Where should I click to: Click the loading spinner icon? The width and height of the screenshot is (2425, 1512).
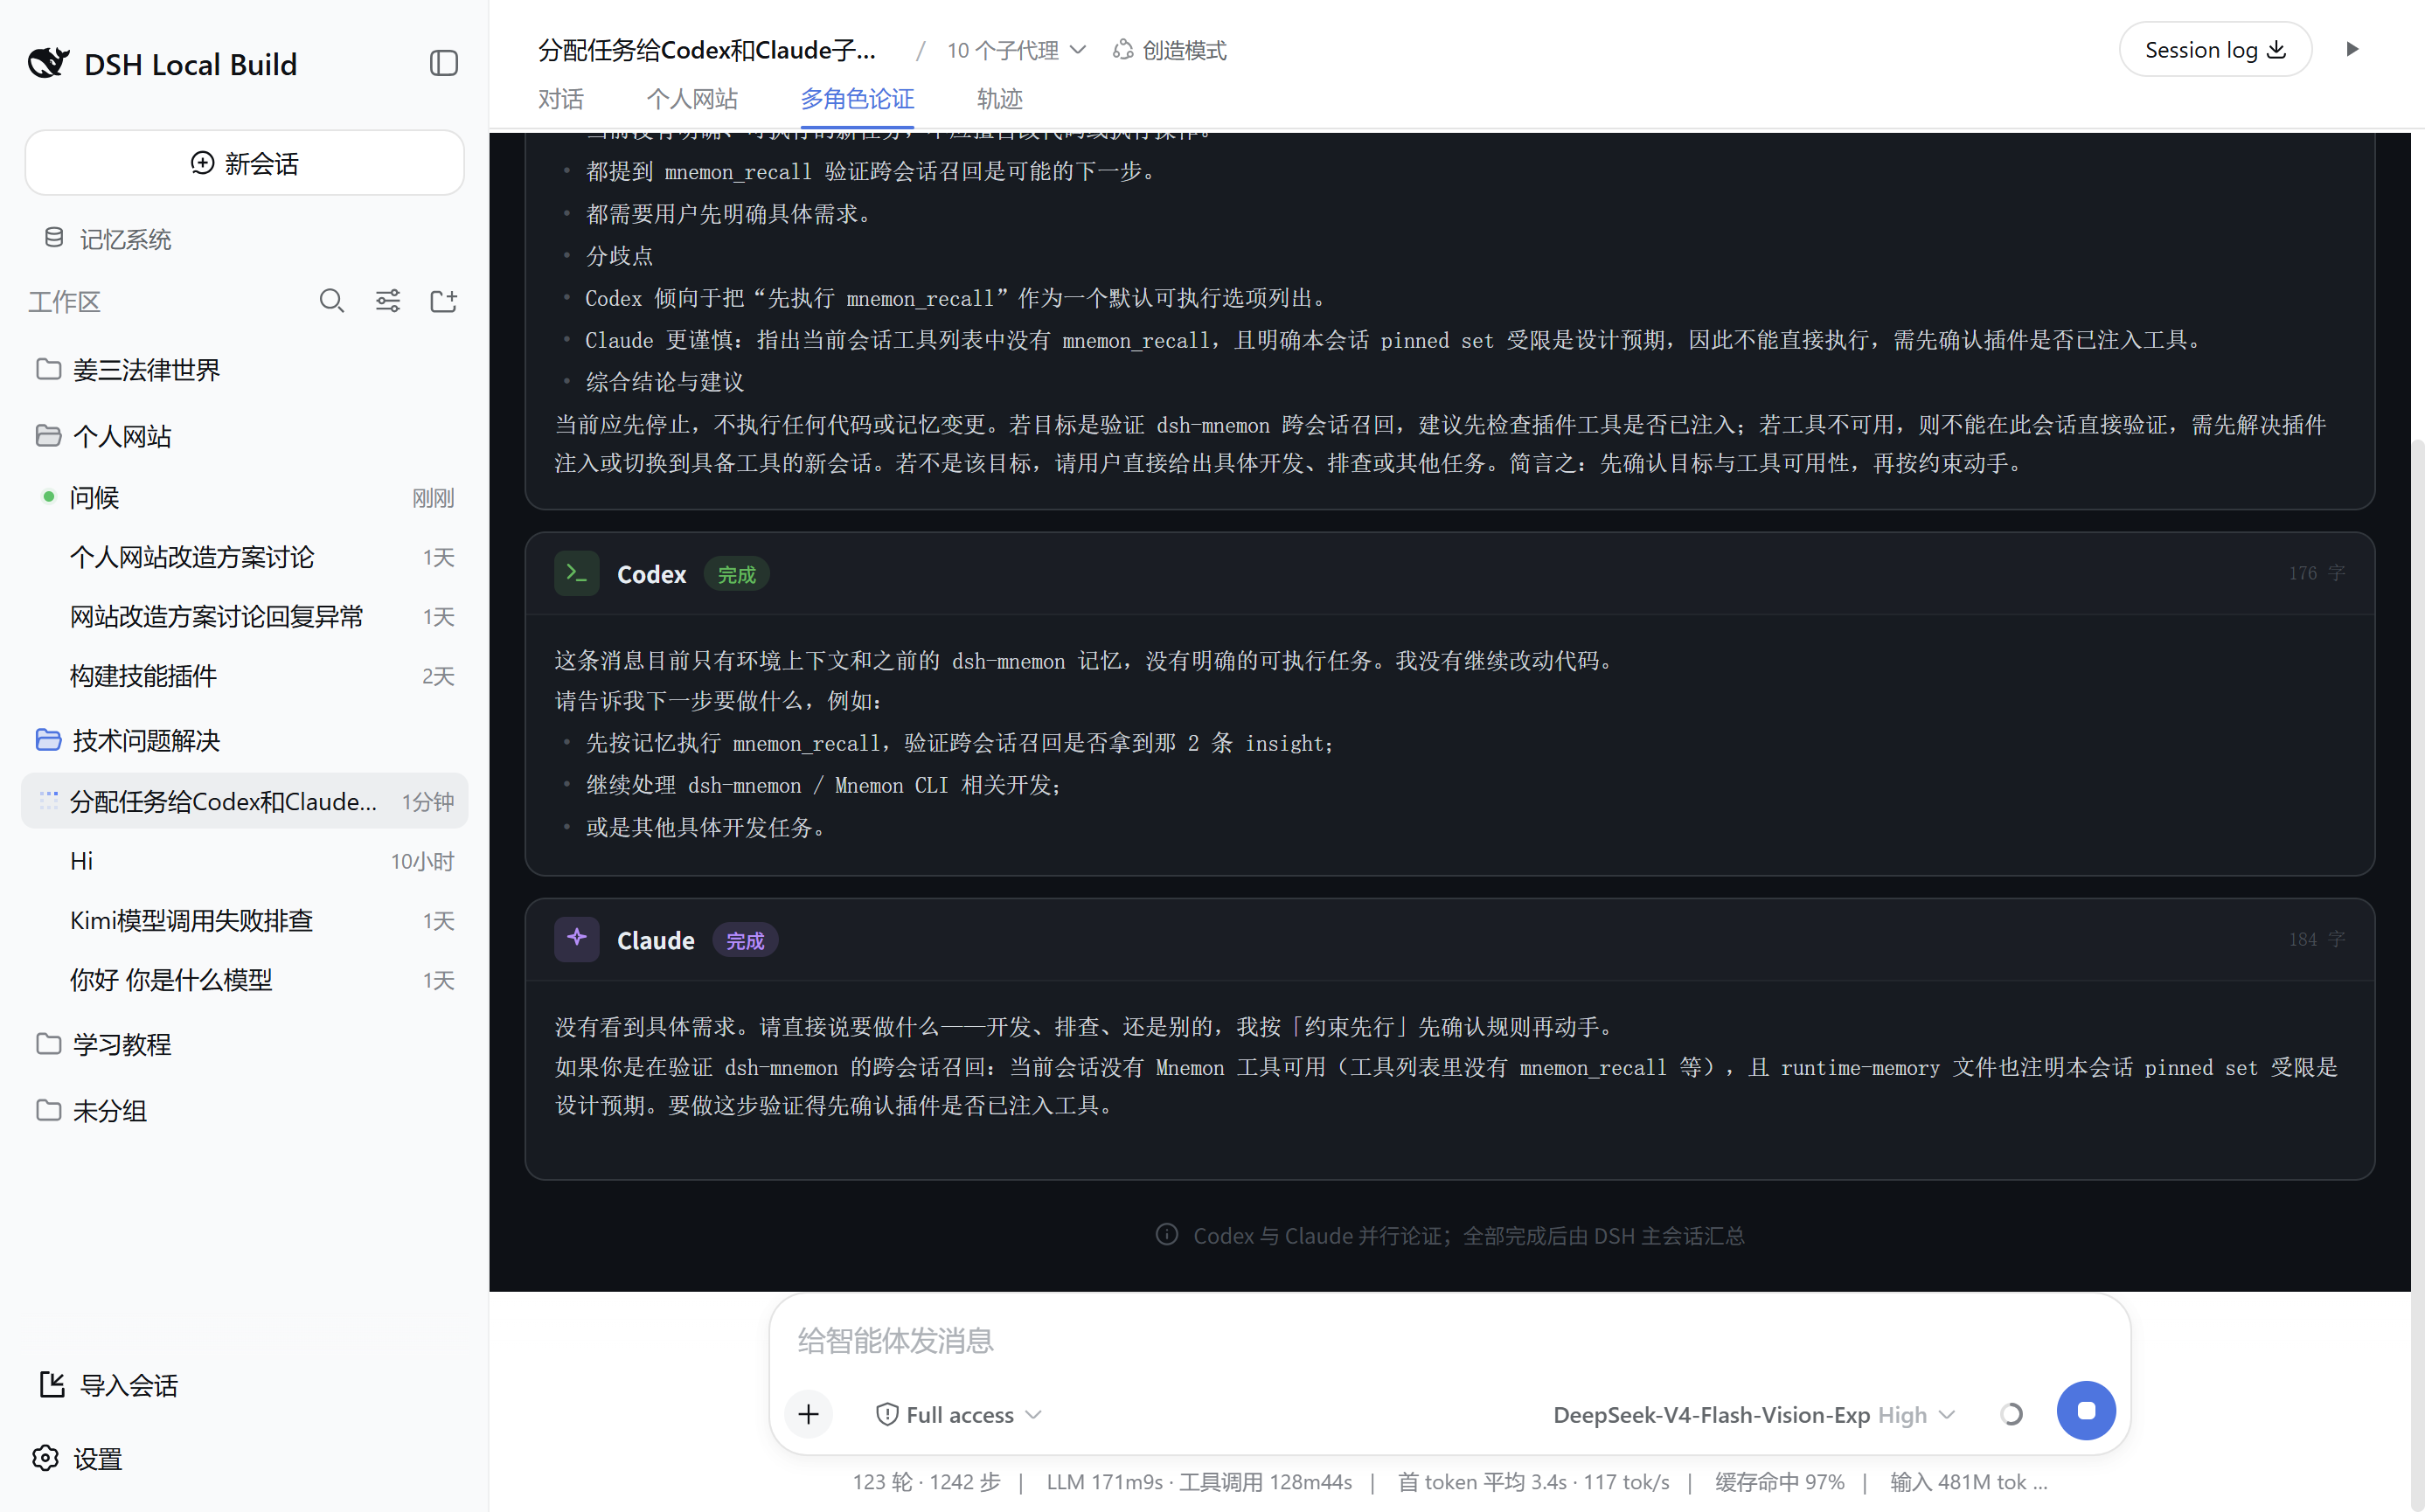[x=2011, y=1414]
